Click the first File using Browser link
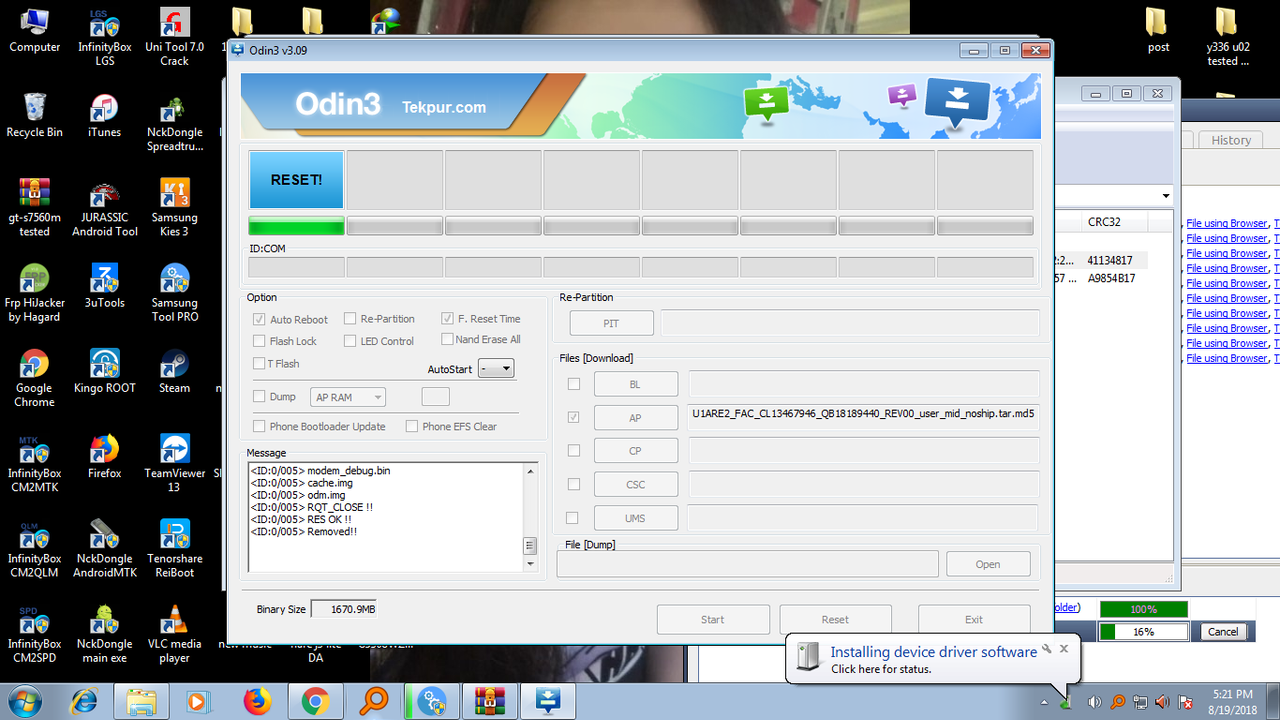Screen dimensions: 1280x720 [1227, 224]
